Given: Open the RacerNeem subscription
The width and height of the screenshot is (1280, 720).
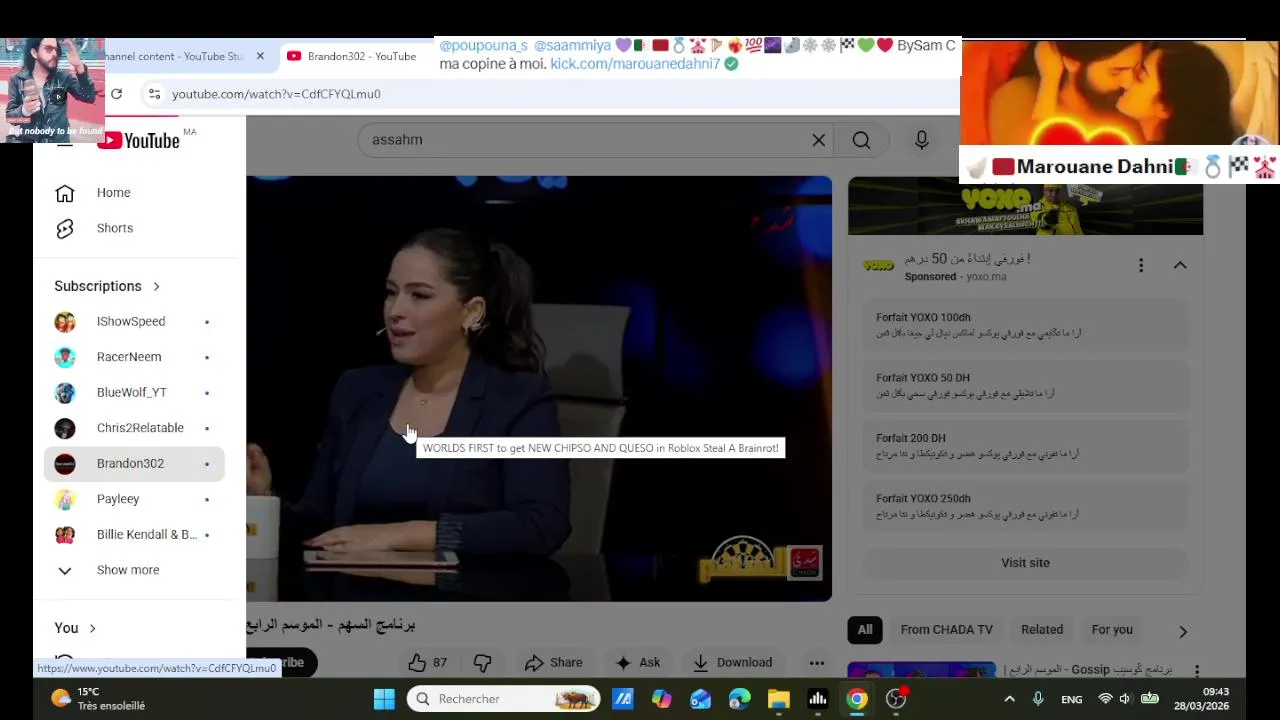Looking at the screenshot, I should click(x=134, y=357).
